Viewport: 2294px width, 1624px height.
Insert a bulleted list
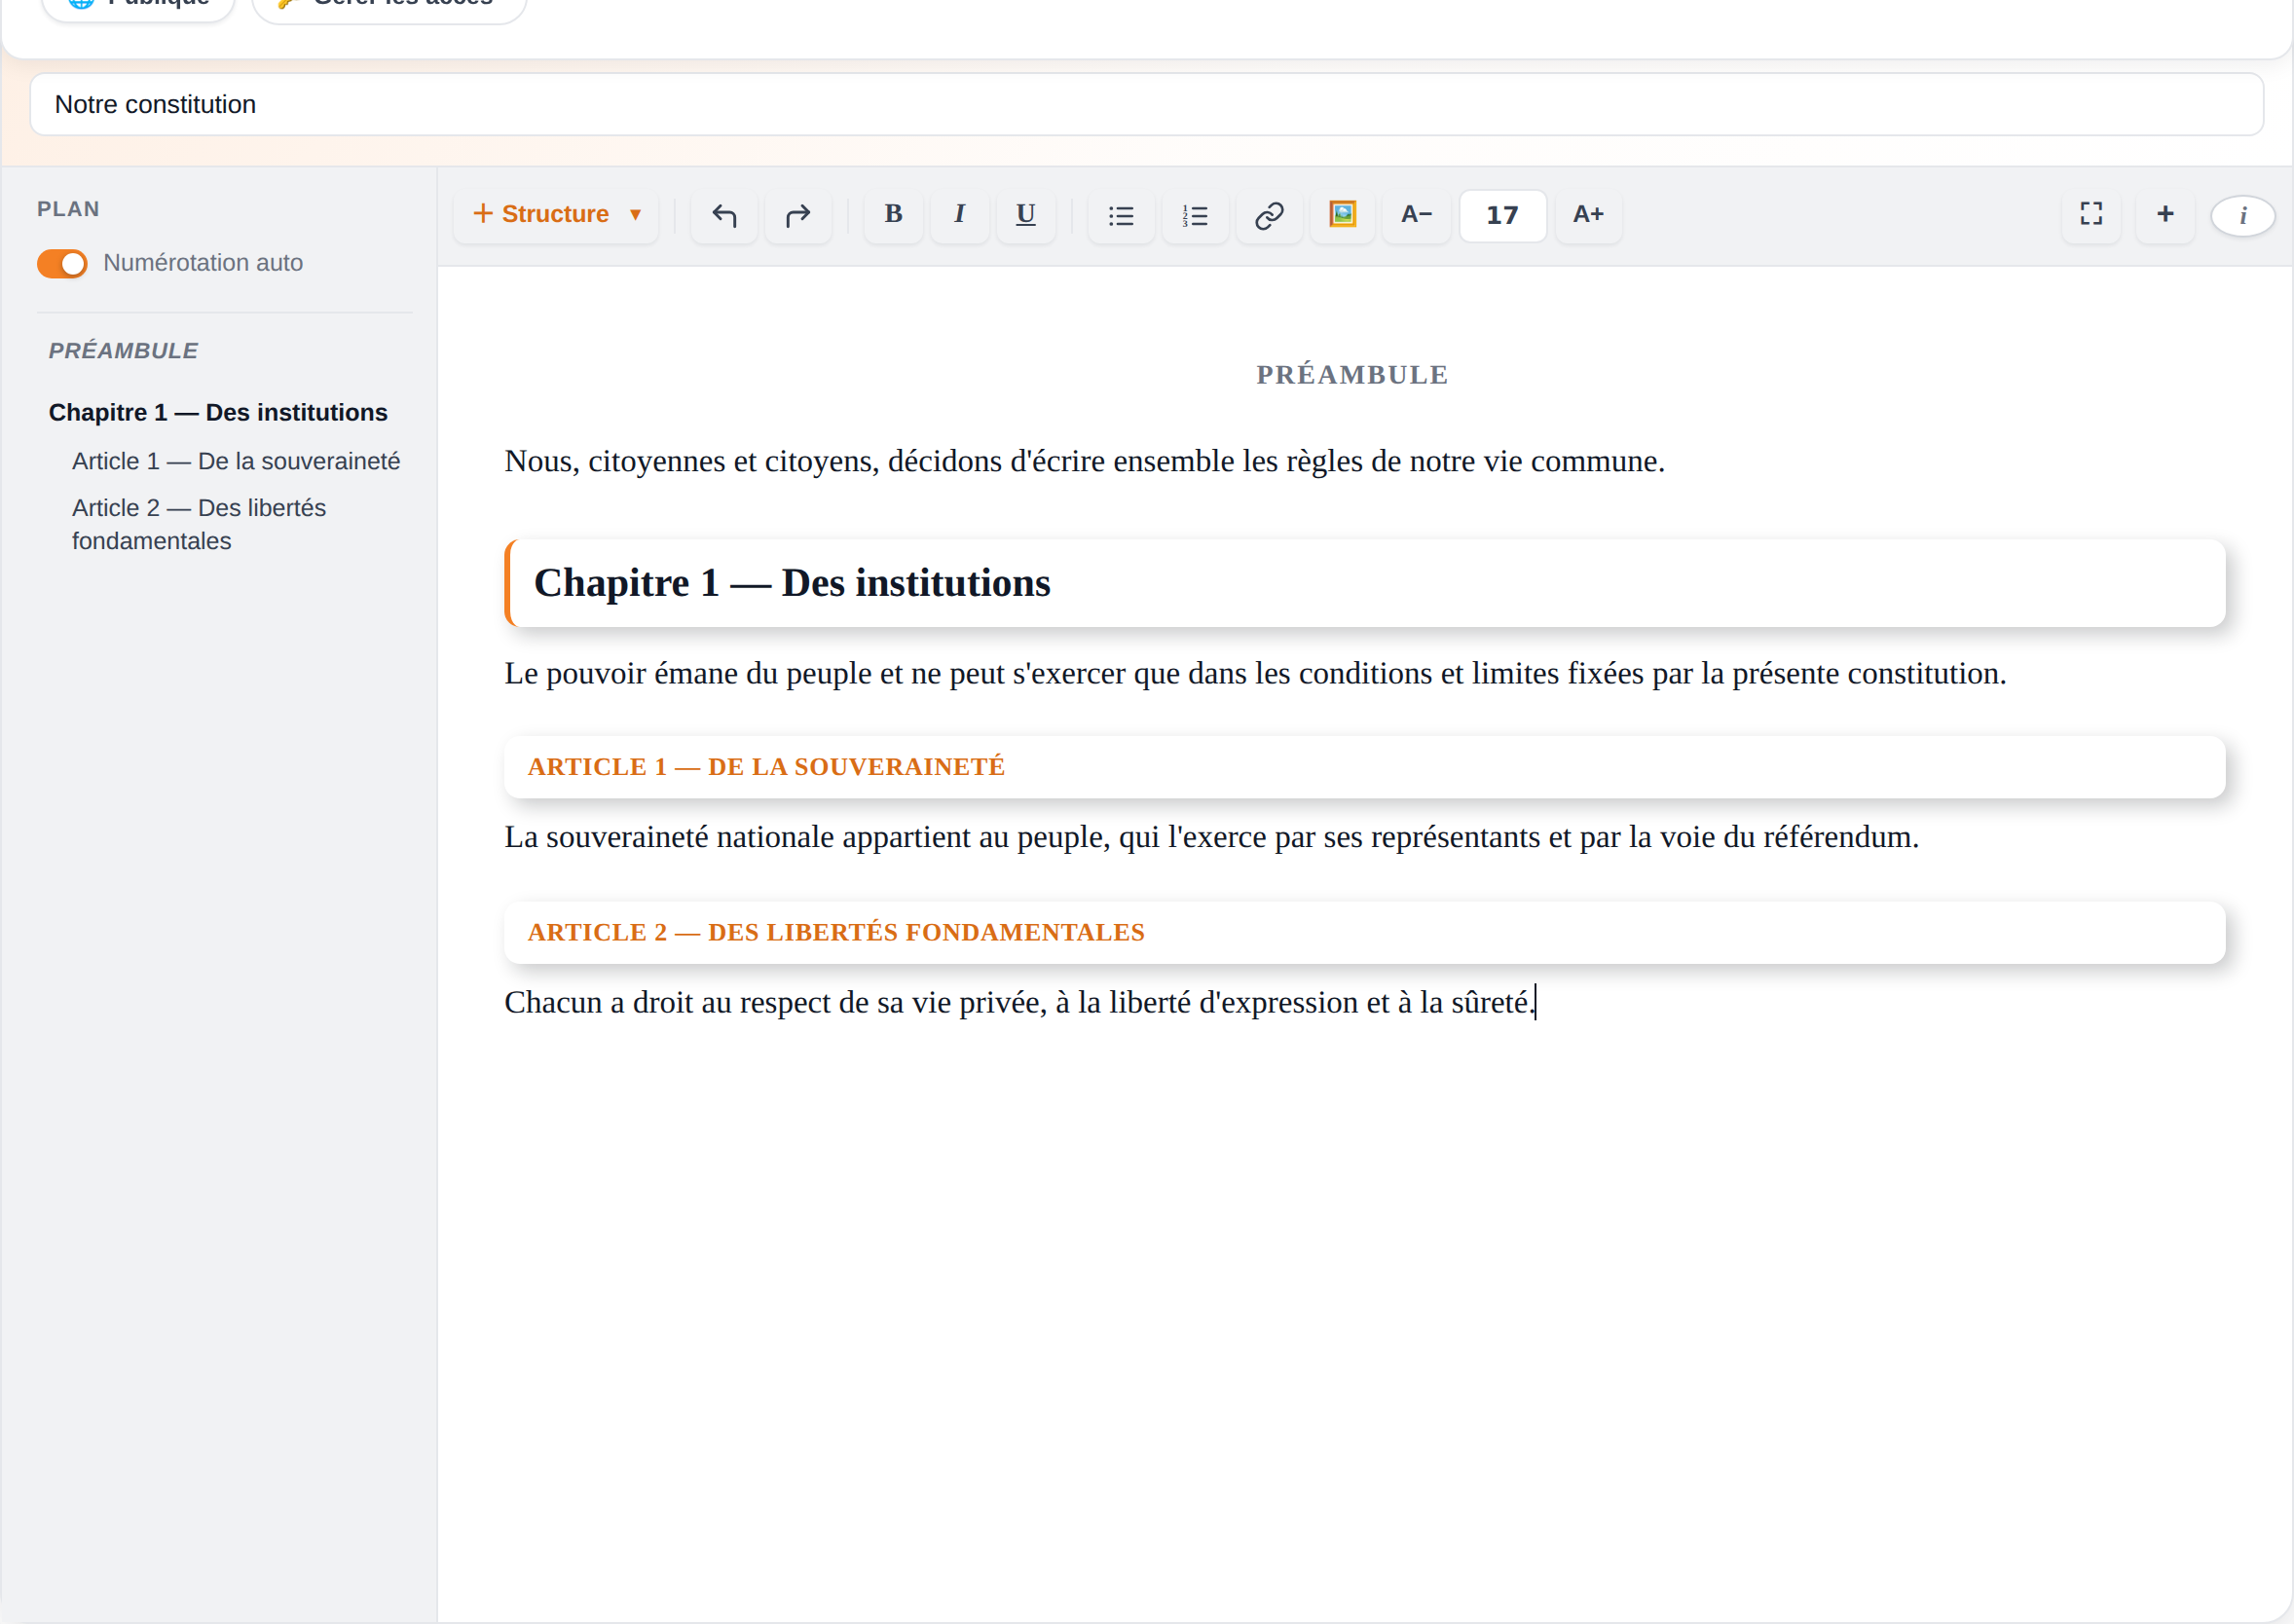click(1121, 215)
